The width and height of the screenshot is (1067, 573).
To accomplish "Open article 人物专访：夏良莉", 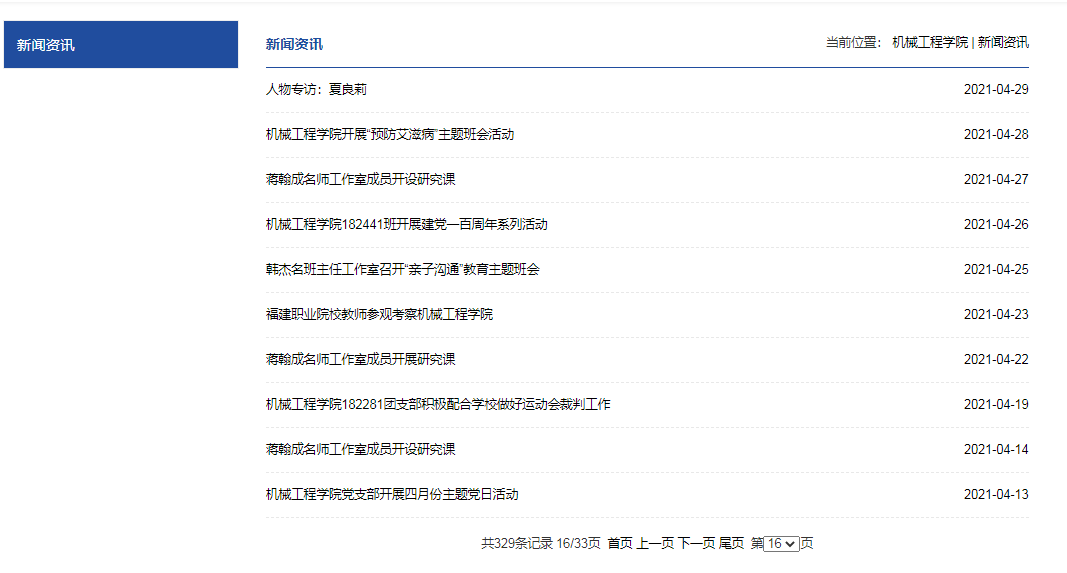I will coord(316,90).
